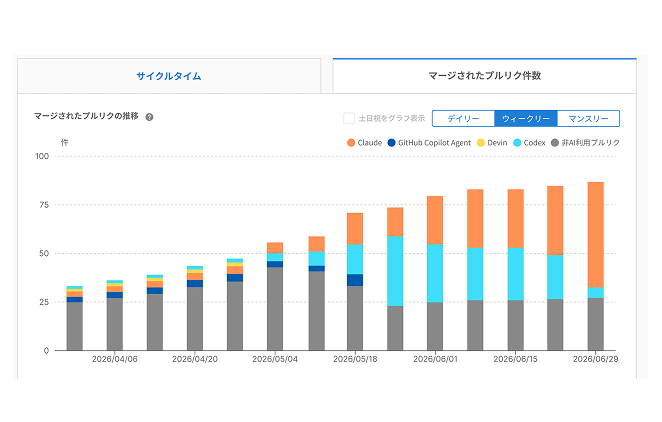
Task: Enable the 土日祝をグラフ表示 checkbox
Action: [x=349, y=118]
